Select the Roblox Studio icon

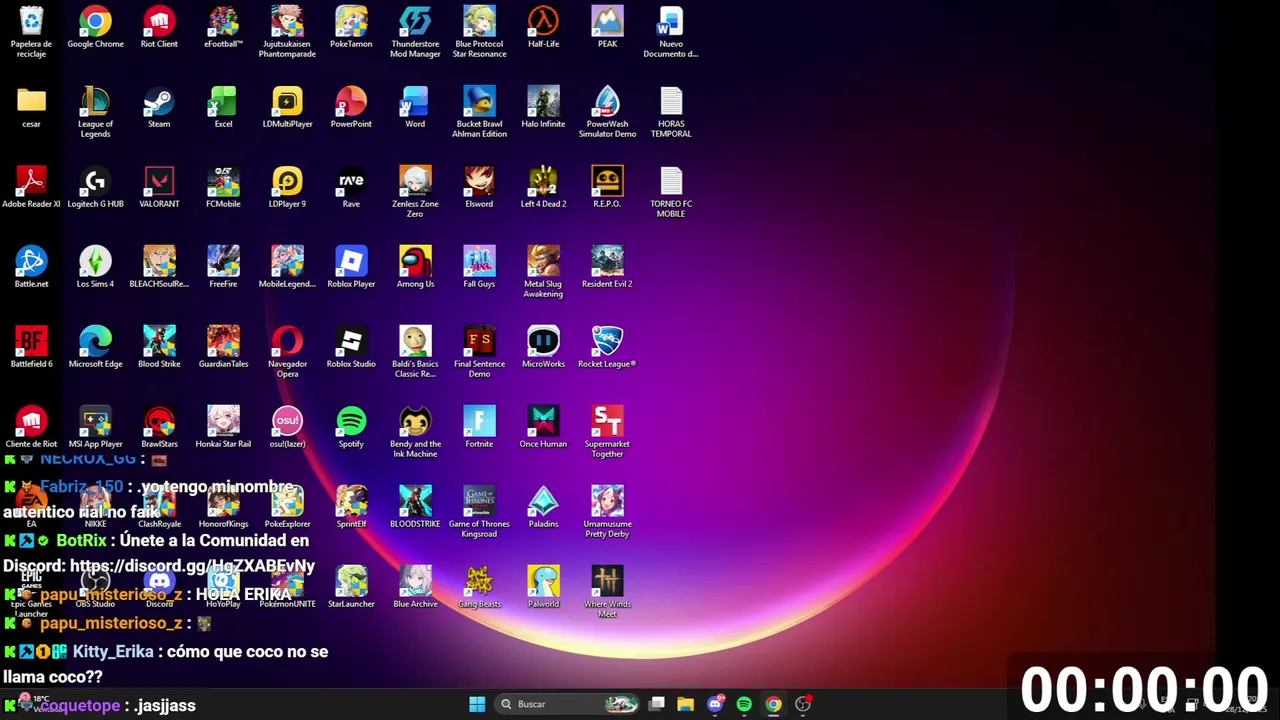pyautogui.click(x=351, y=348)
